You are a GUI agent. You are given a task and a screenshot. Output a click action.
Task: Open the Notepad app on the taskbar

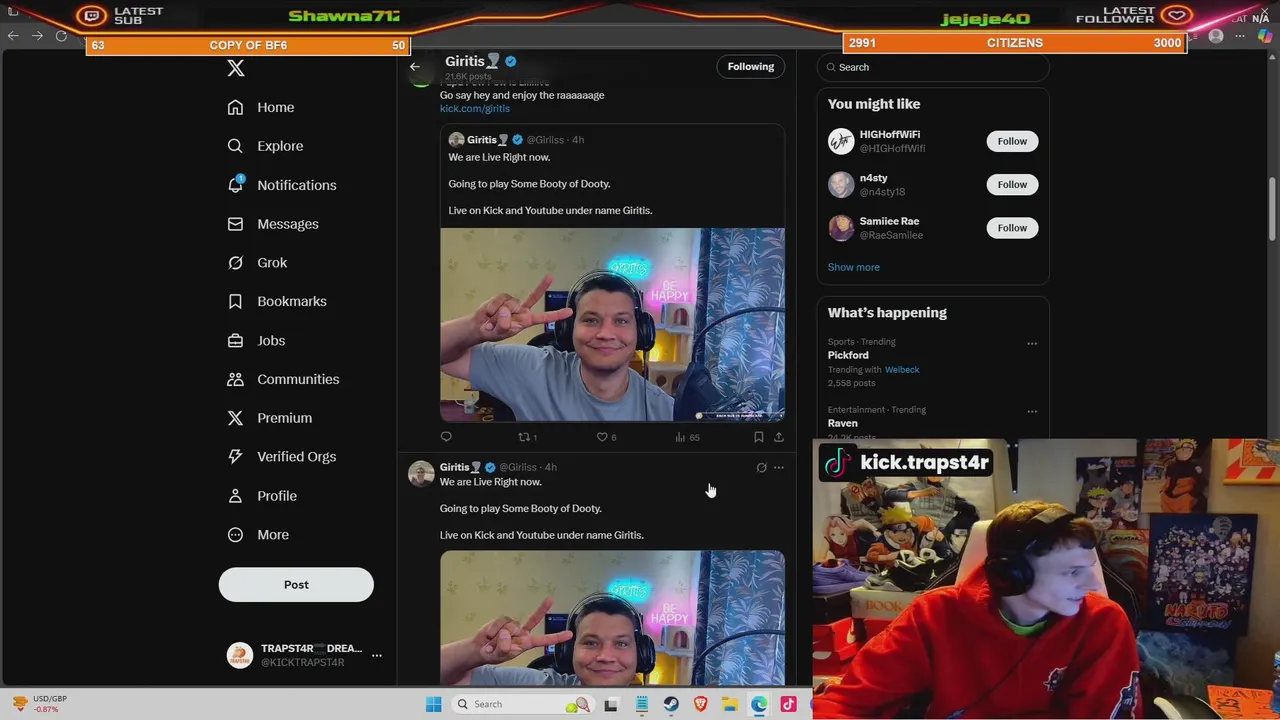[642, 704]
